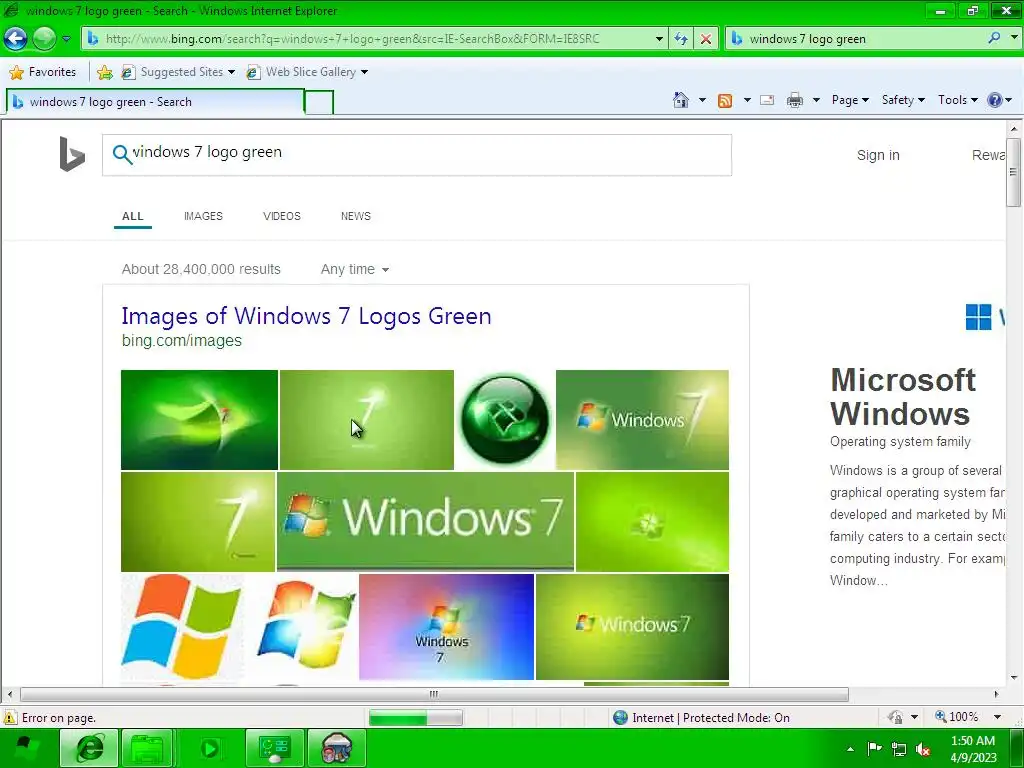Expand the Feeds dropdown arrow
Viewport: 1024px width, 768px height.
[x=747, y=100]
